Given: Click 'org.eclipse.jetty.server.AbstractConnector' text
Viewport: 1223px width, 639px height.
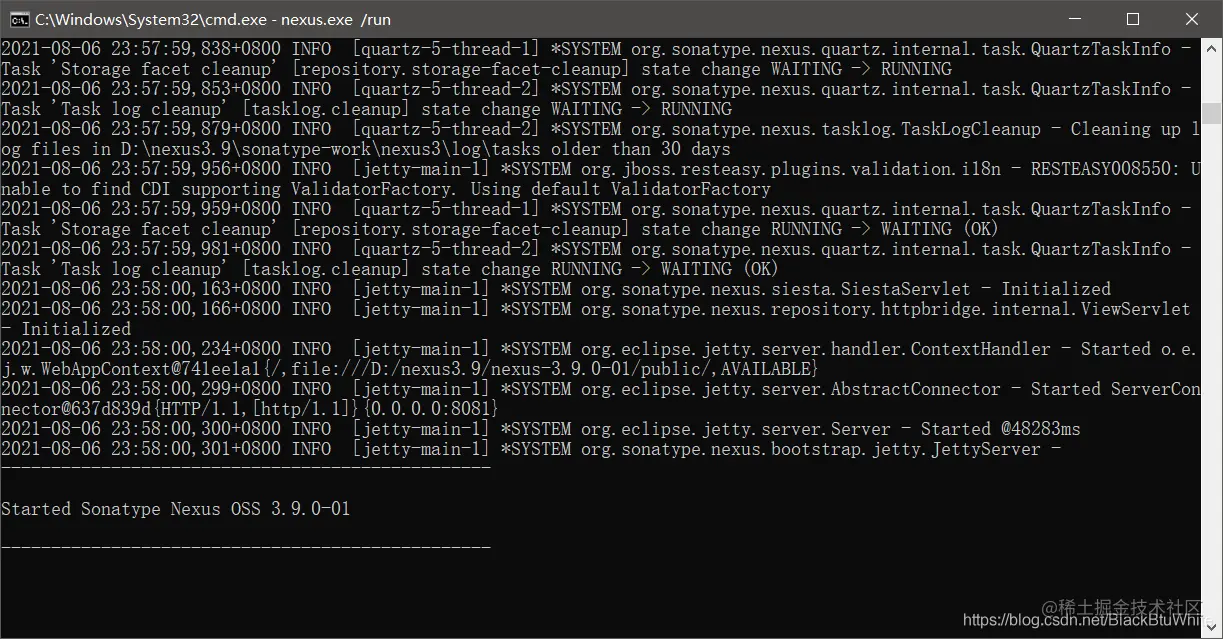Looking at the screenshot, I should point(791,389).
